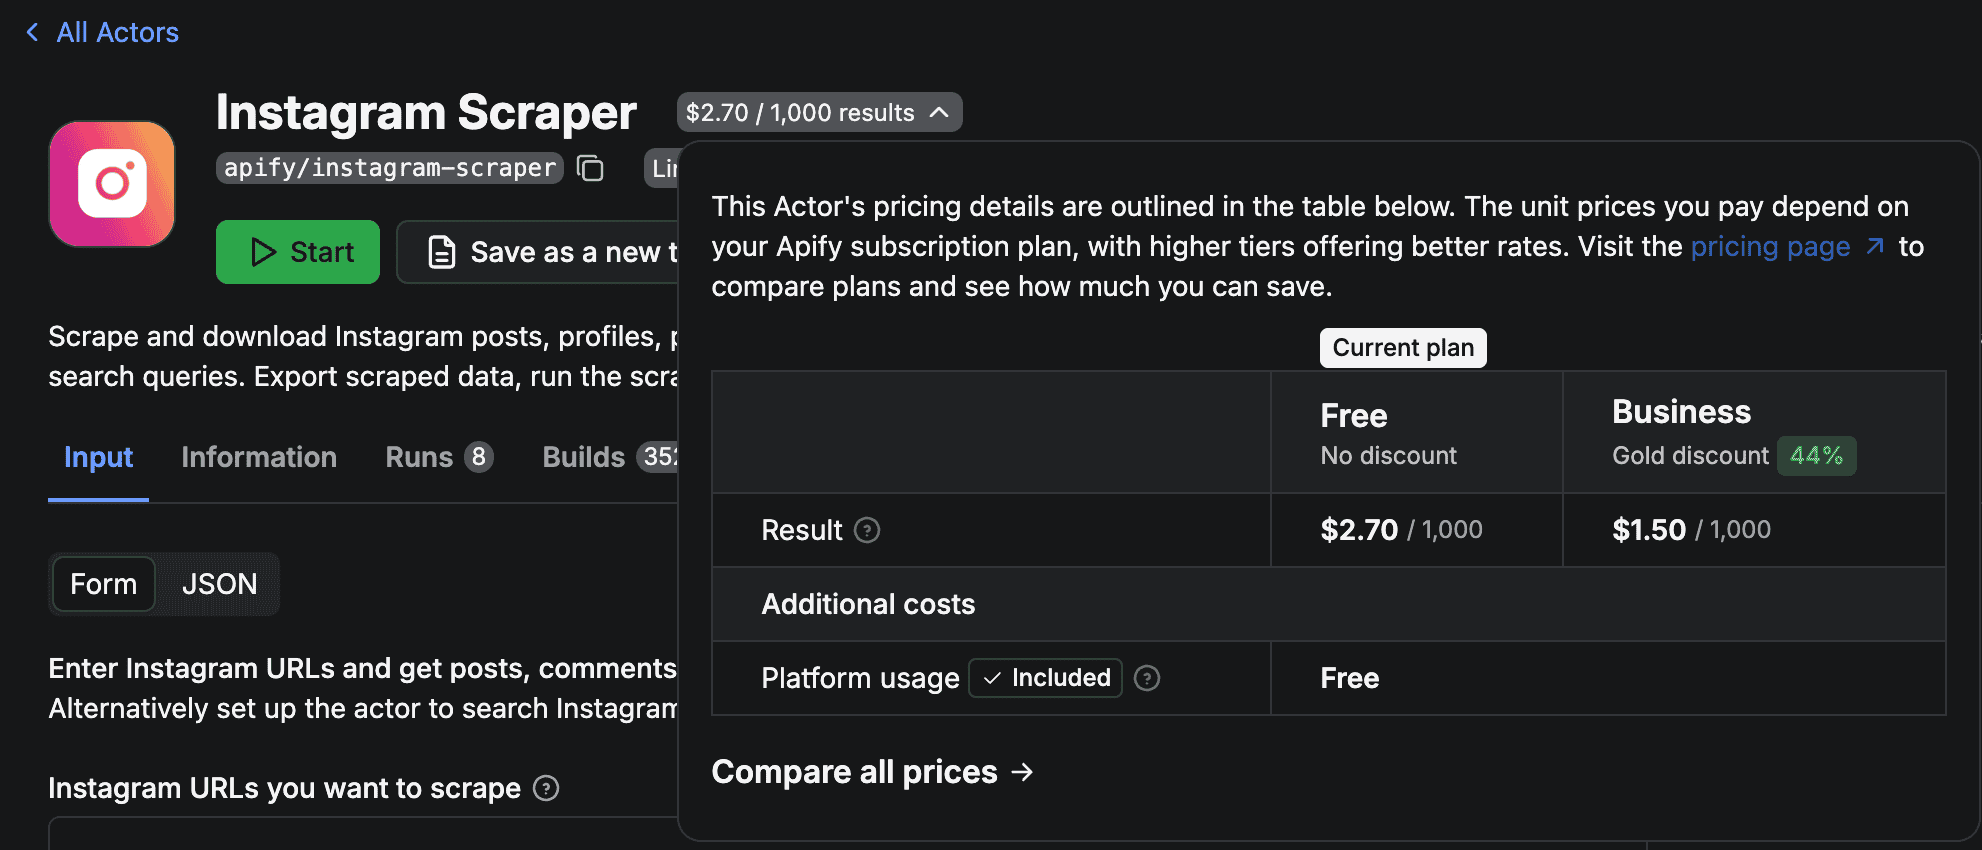Click the external link arrow after pricing page
Image resolution: width=1982 pixels, height=850 pixels.
pyautogui.click(x=1875, y=246)
